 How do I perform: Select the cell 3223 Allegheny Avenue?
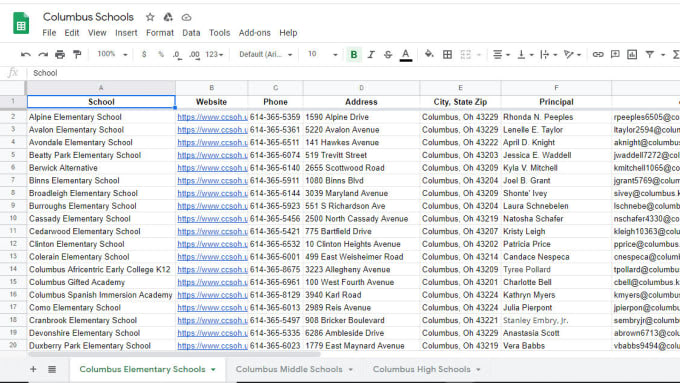(361, 269)
